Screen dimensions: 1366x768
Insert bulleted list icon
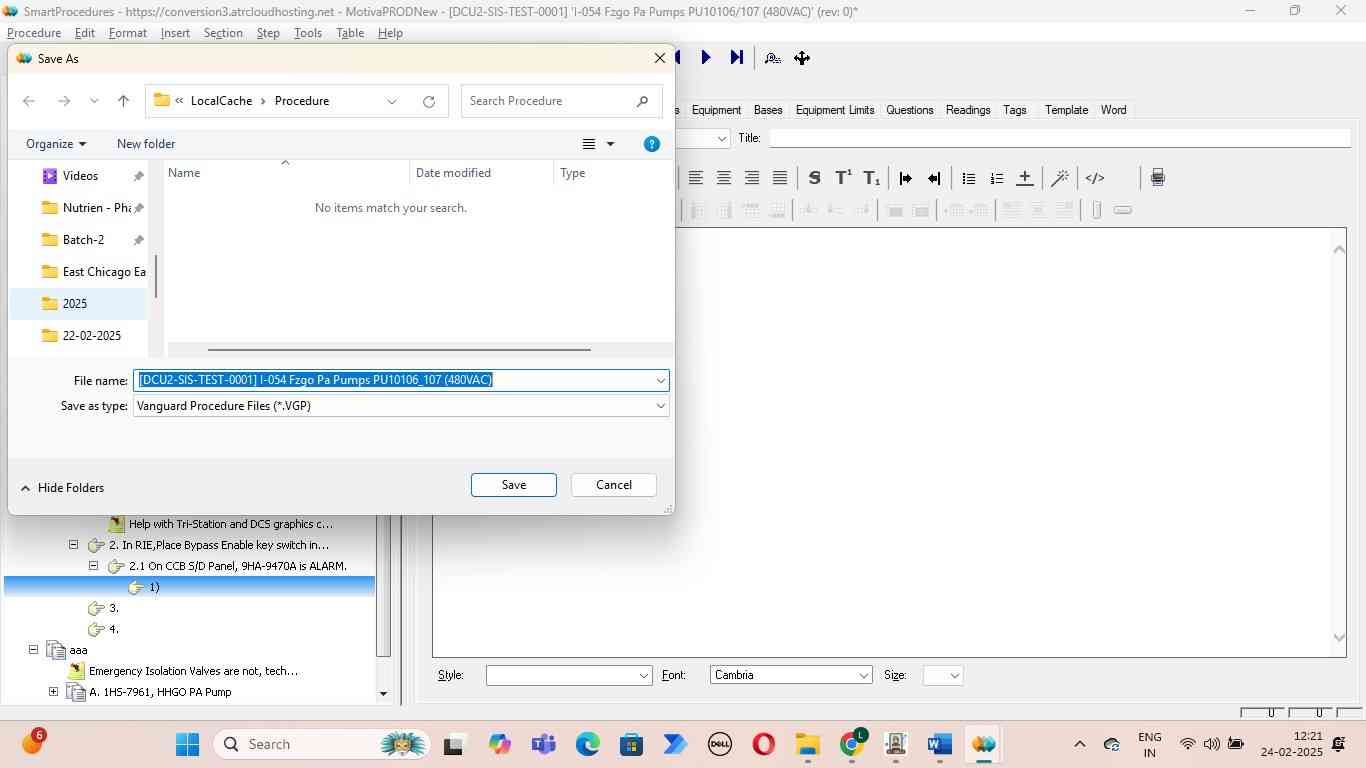[968, 178]
